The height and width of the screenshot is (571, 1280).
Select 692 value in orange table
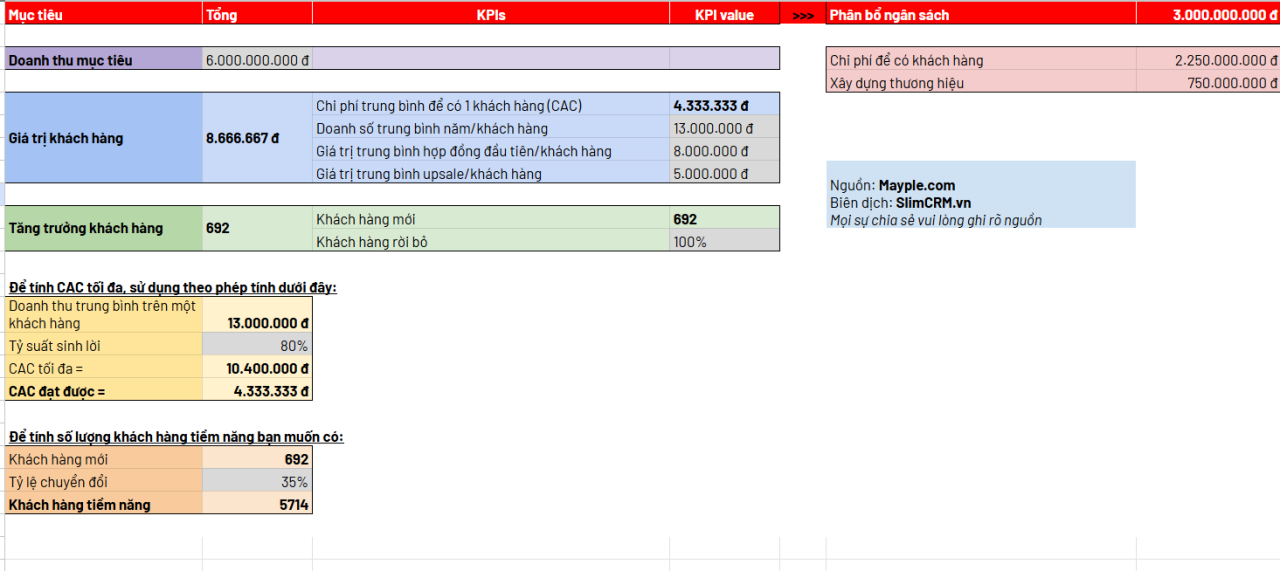click(x=257, y=458)
